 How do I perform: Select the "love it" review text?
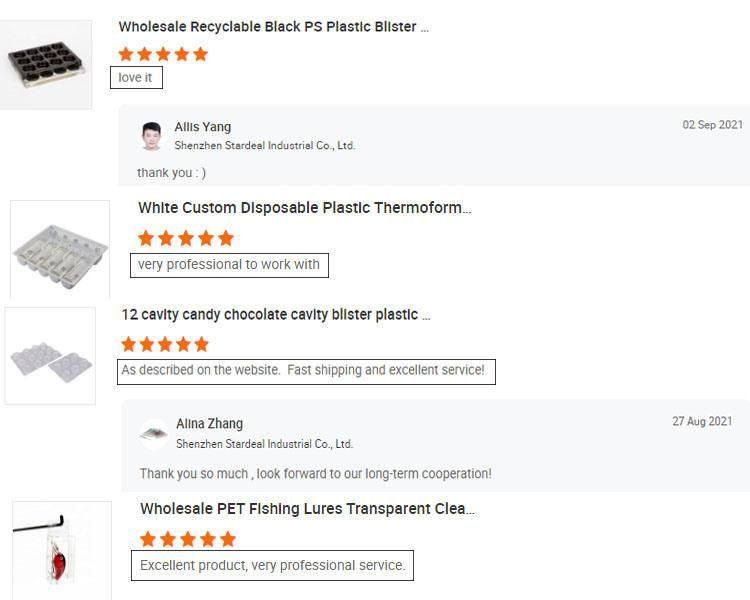click(136, 78)
